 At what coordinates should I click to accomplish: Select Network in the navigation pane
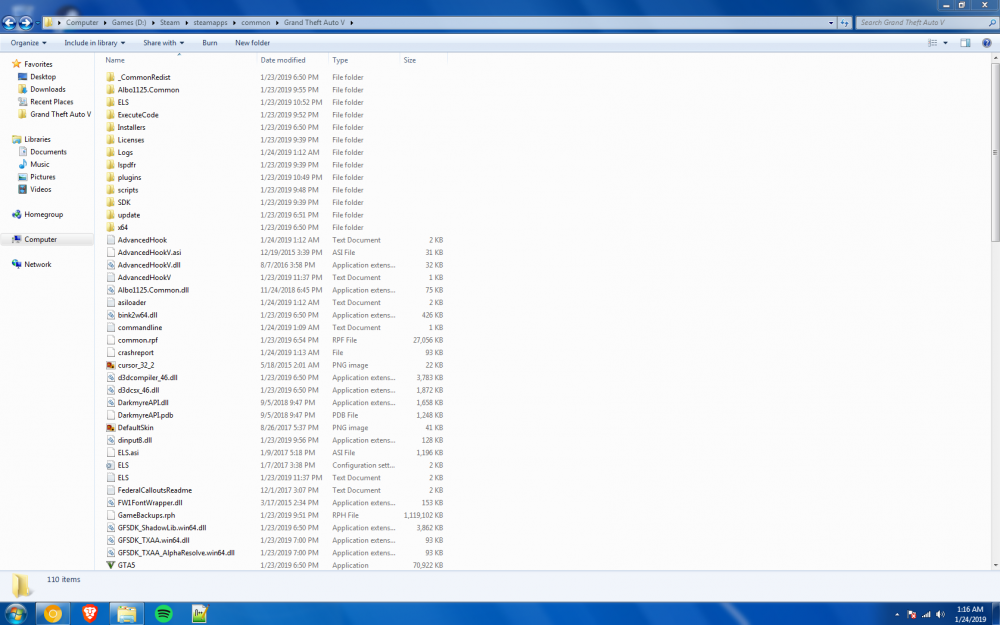coord(38,264)
